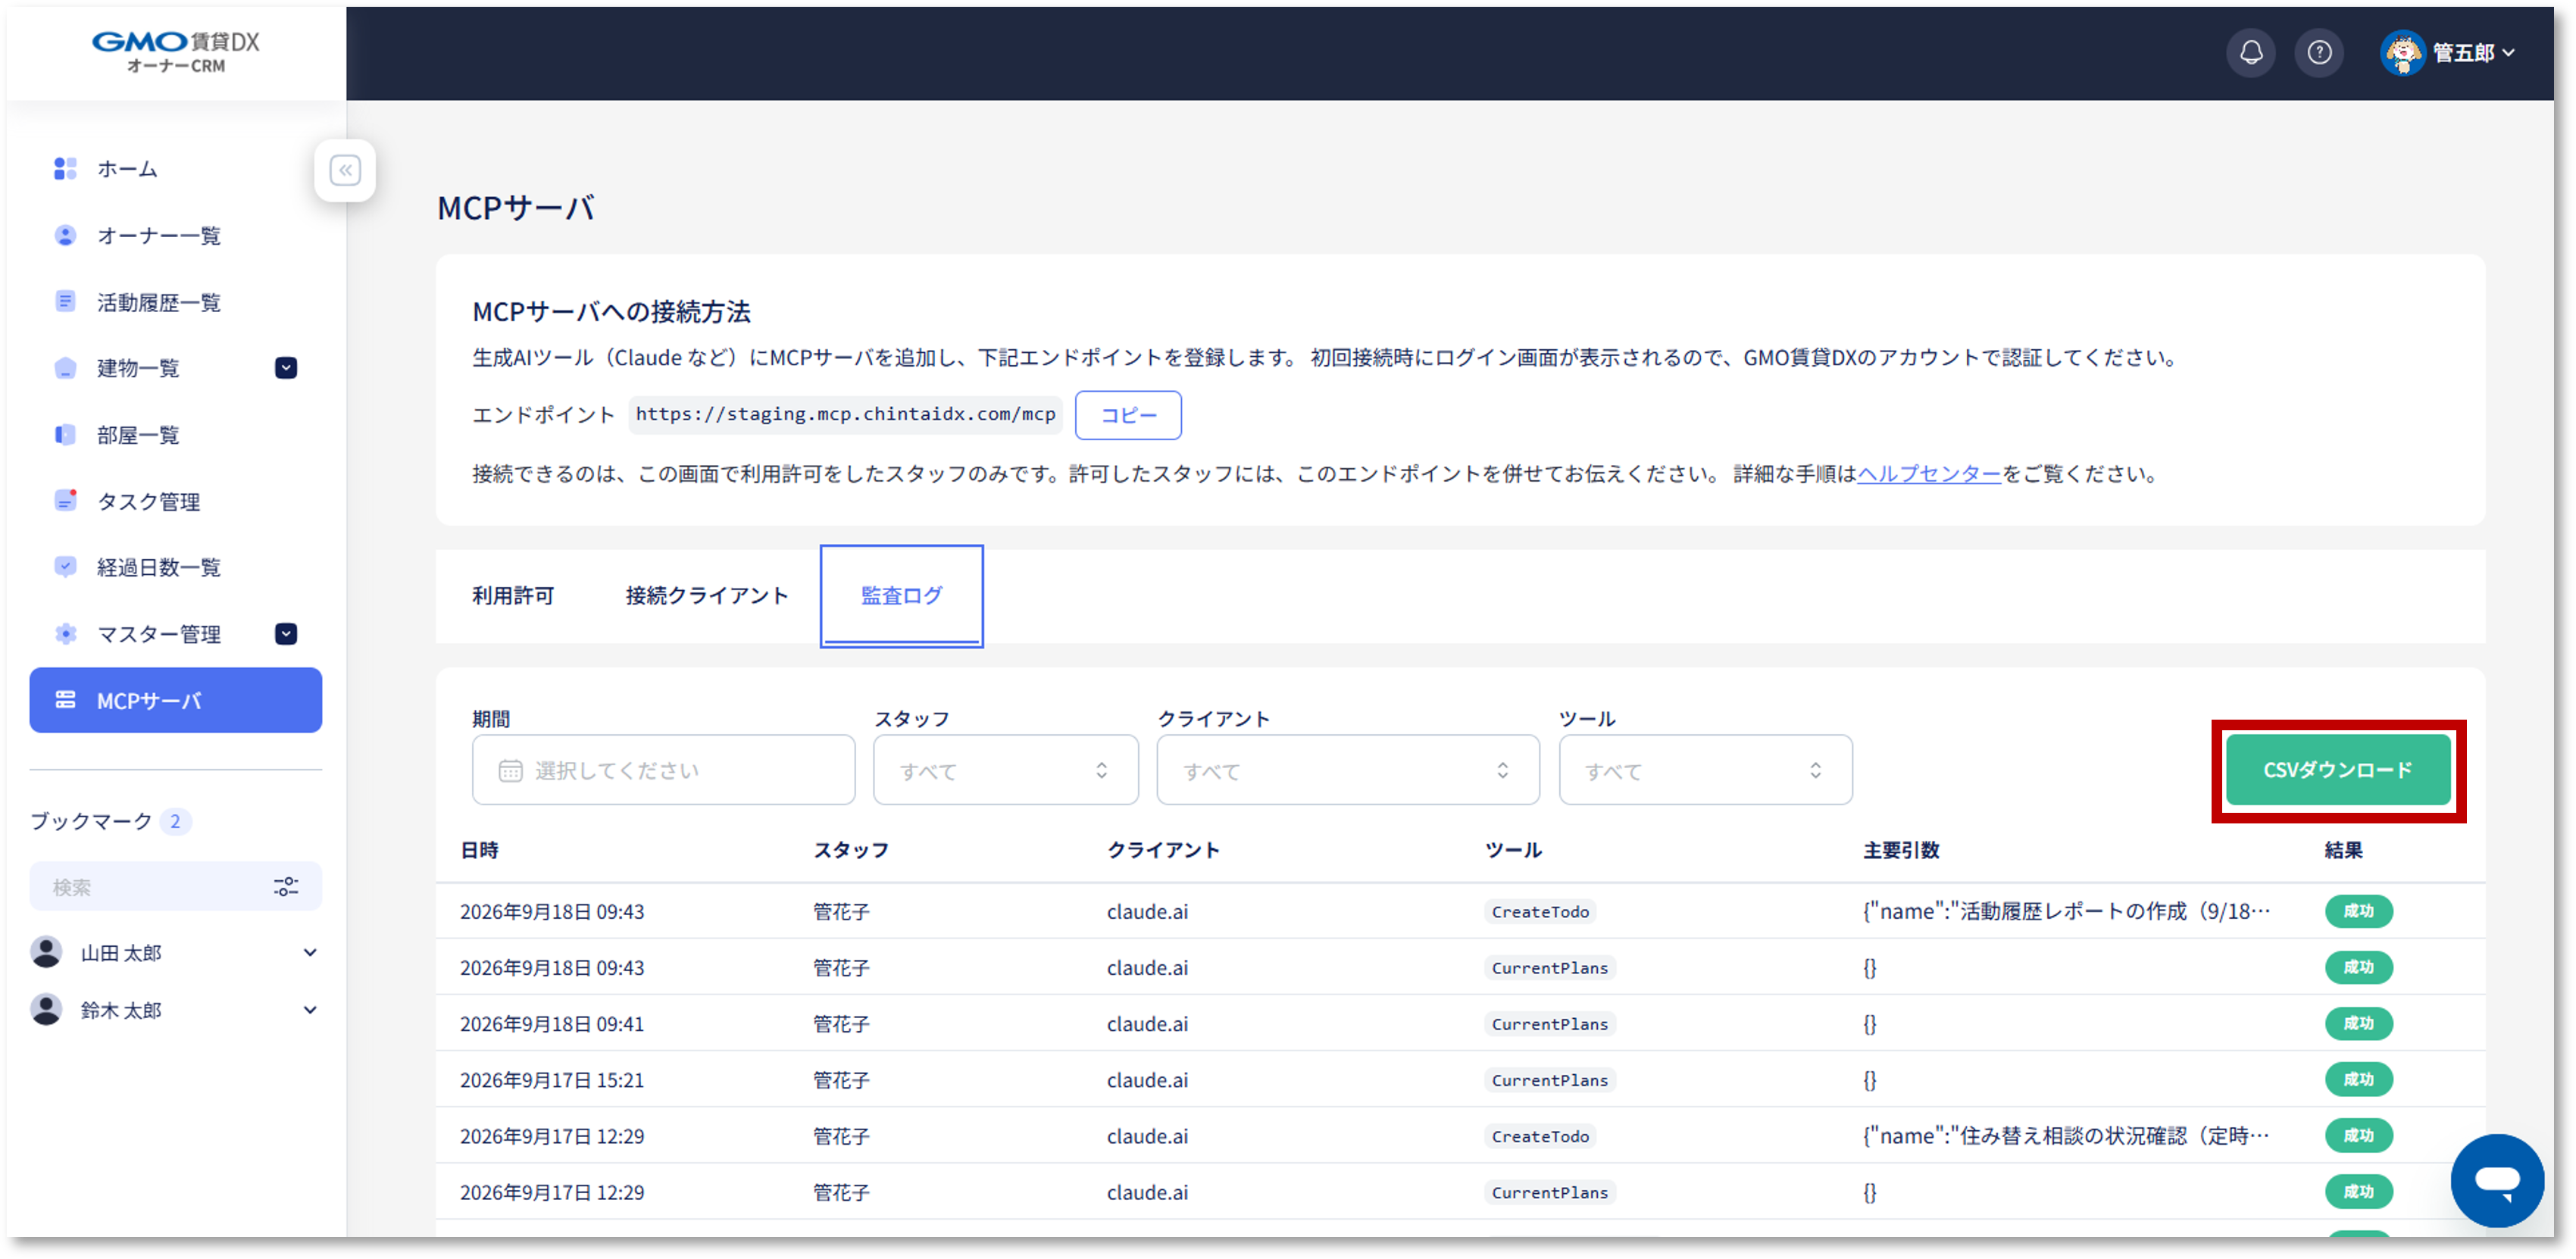Screen dimensions: 2576x1259
Task: Click the MCPサーバ server icon
Action: pos(65,700)
